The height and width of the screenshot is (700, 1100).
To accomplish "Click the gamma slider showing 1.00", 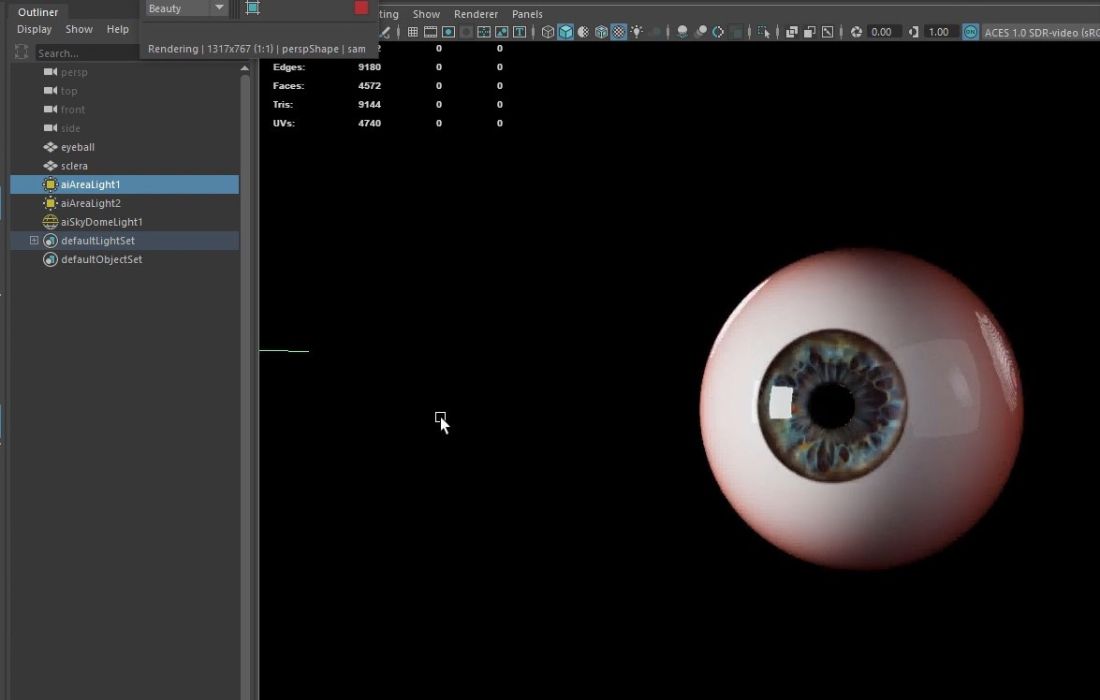I will click(x=936, y=32).
